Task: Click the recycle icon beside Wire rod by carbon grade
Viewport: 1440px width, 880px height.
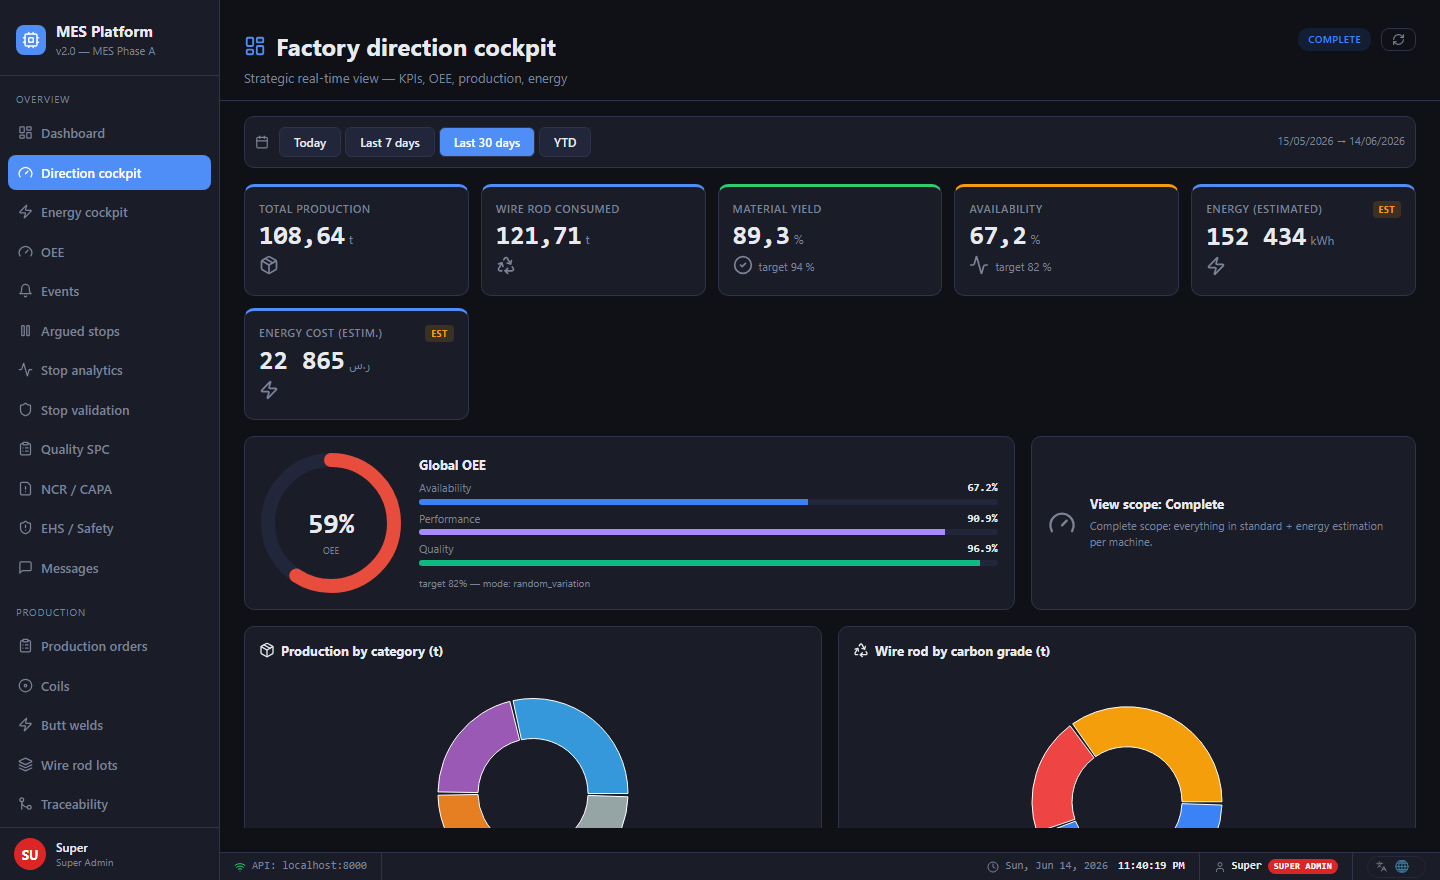Action: [861, 650]
